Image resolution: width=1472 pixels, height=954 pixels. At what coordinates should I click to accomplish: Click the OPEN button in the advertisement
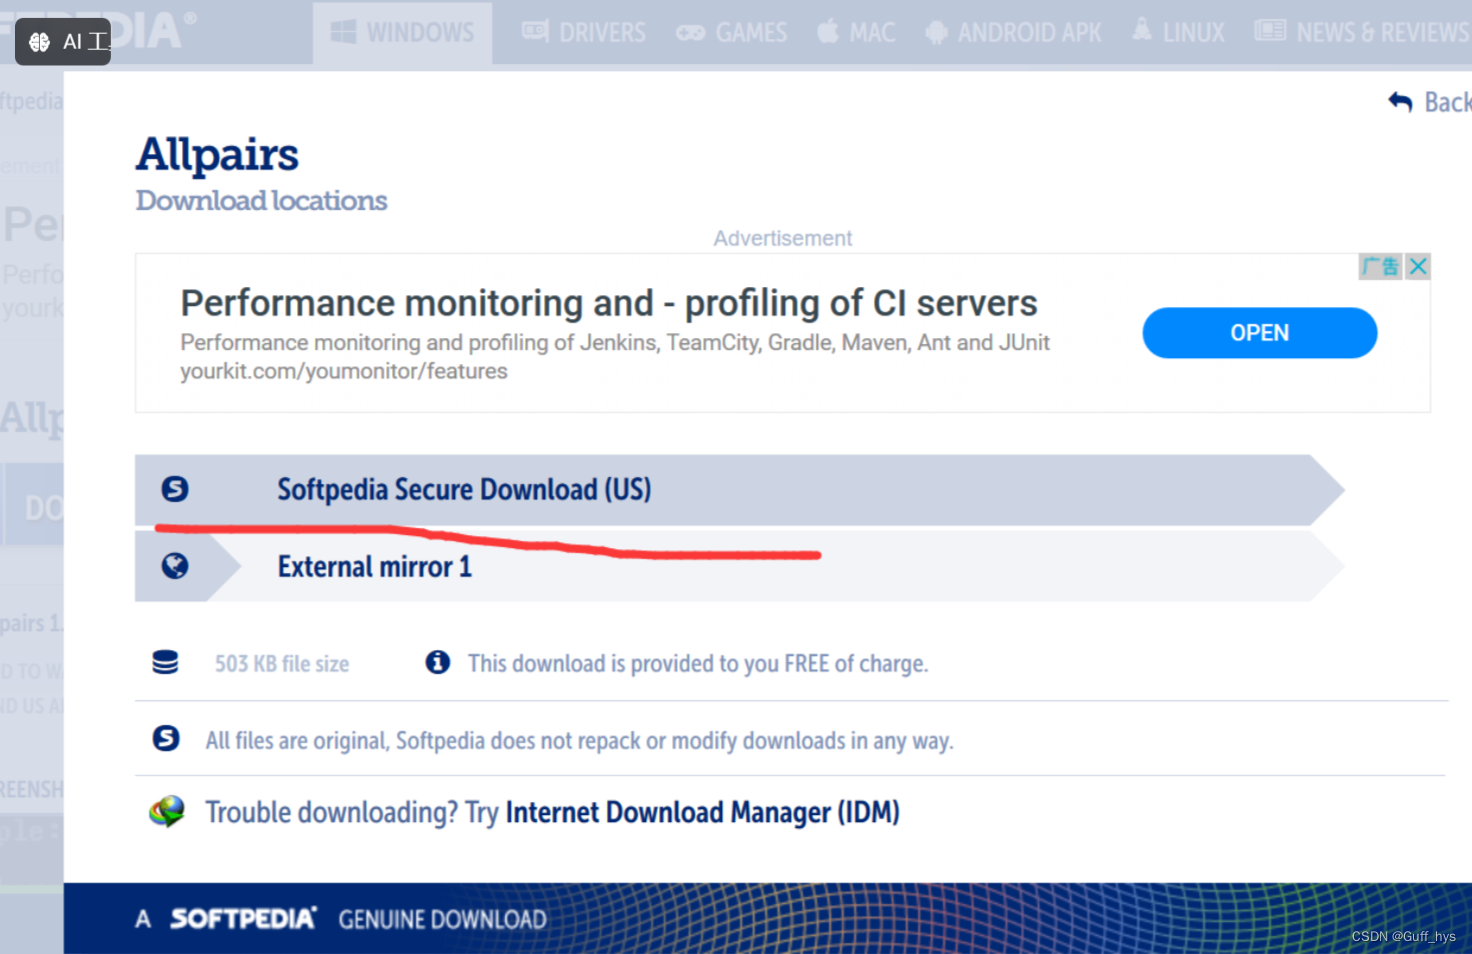pos(1259,333)
